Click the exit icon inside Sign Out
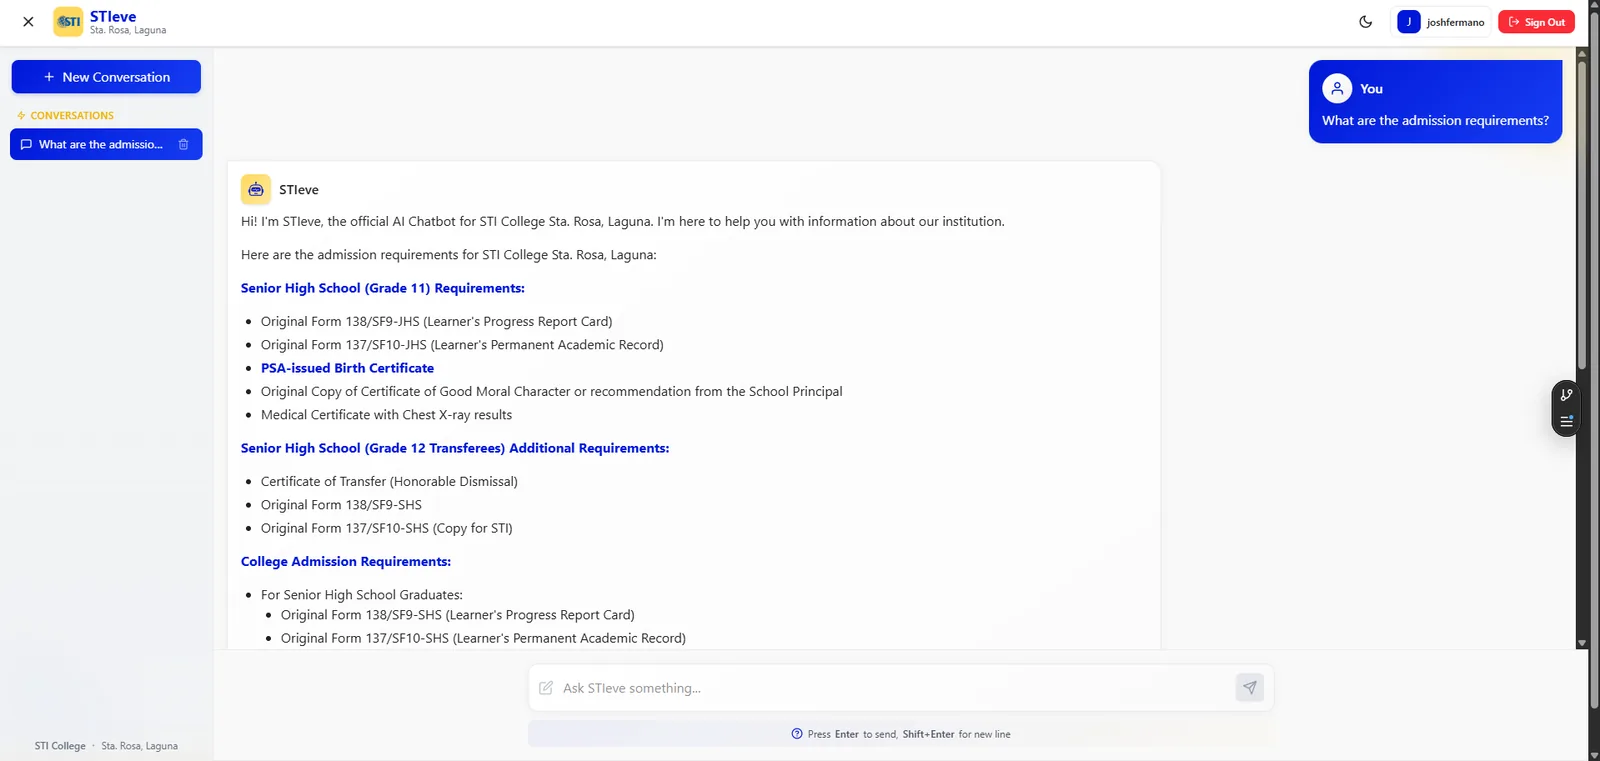The height and width of the screenshot is (761, 1600). pos(1514,22)
